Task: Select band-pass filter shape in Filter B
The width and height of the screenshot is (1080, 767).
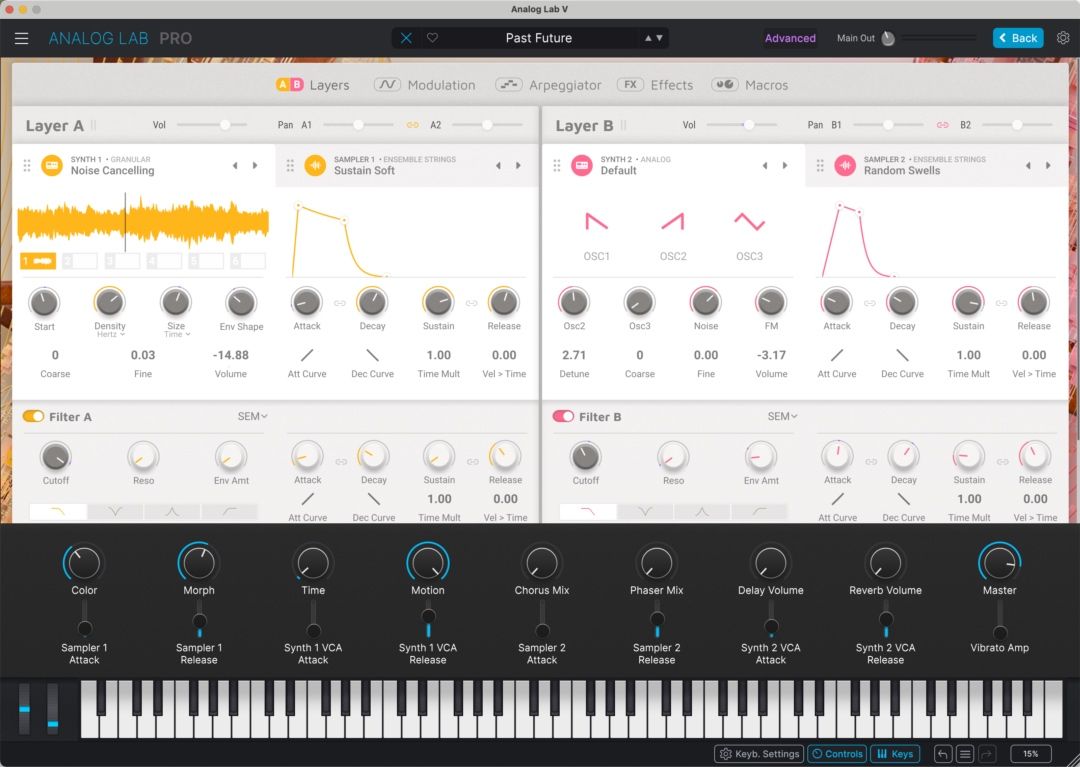Action: pyautogui.click(x=702, y=512)
